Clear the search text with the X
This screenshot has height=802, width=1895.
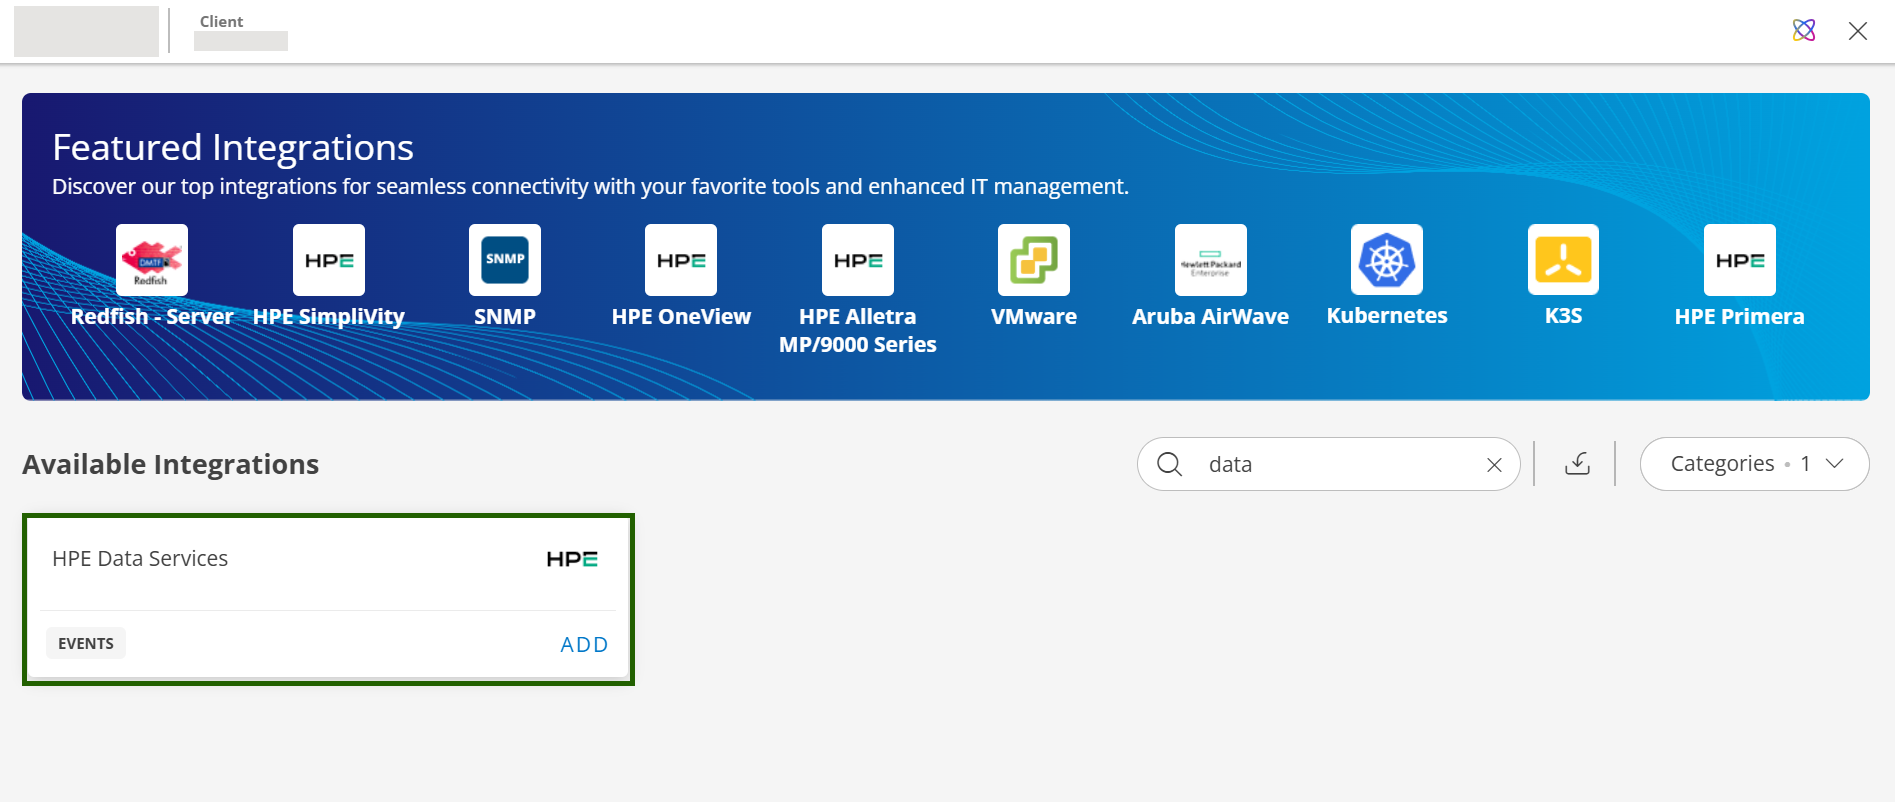tap(1494, 465)
